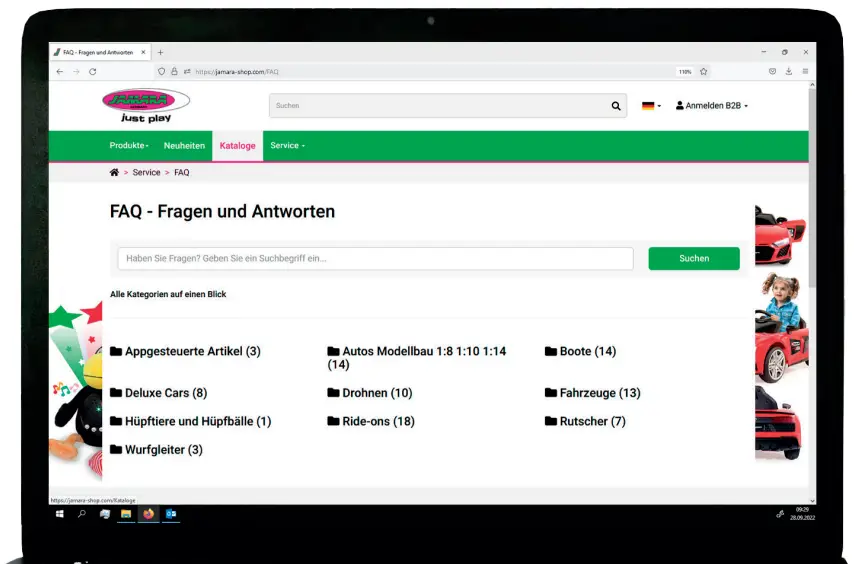The height and width of the screenshot is (564, 854).
Task: Open Appgesteuerte Artikel (3) category
Action: point(185,351)
